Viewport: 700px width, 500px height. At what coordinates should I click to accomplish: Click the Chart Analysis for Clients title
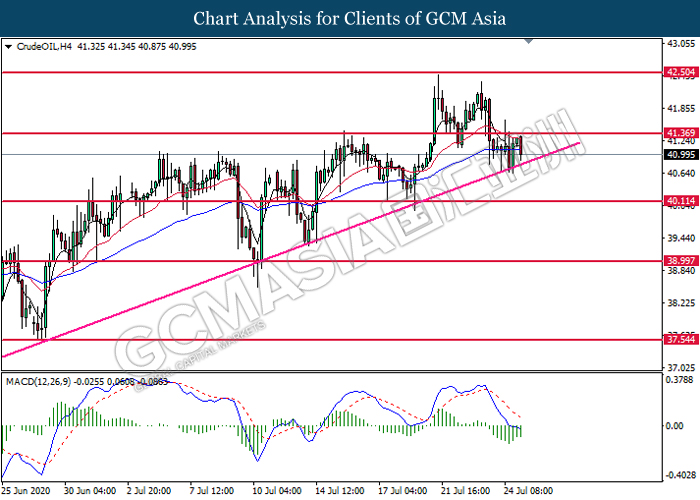(350, 18)
